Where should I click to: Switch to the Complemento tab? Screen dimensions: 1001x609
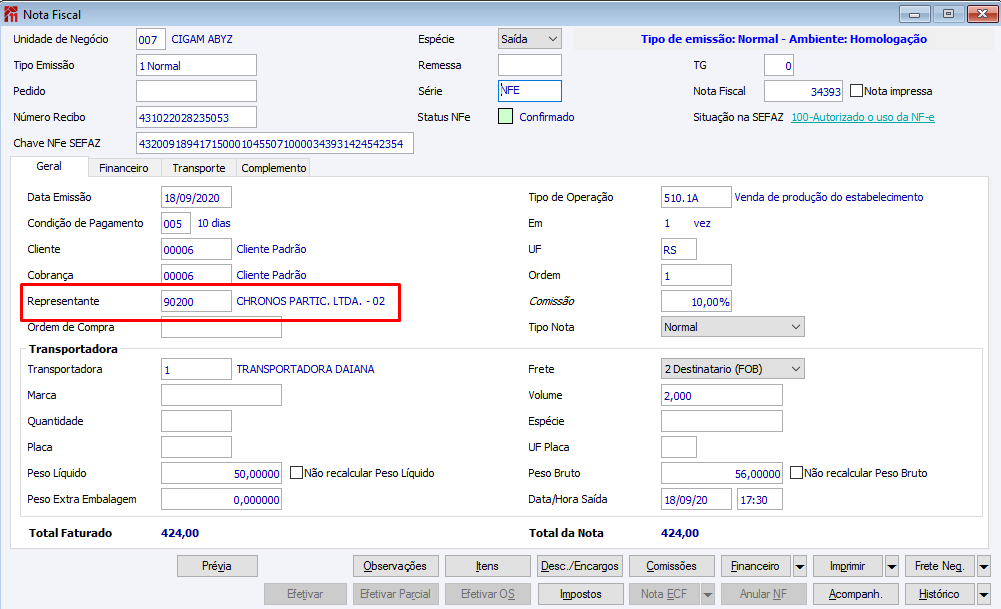(x=273, y=168)
